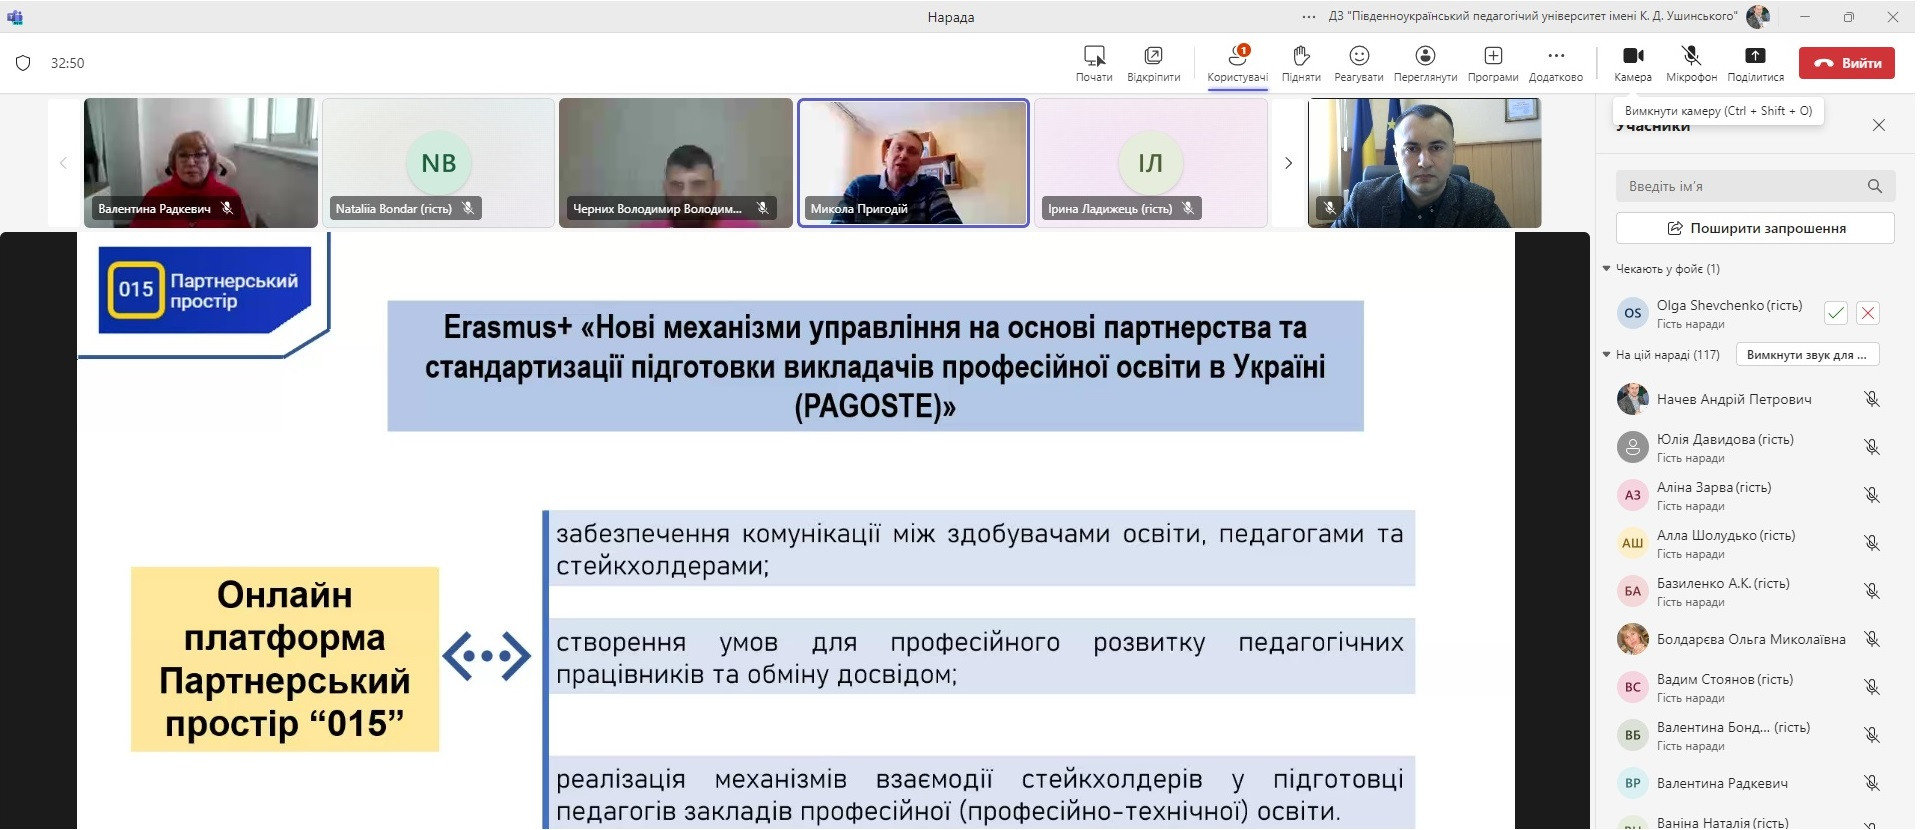Click Начев Андрій Петрович avatar
The height and width of the screenshot is (830, 1920).
(x=1633, y=399)
